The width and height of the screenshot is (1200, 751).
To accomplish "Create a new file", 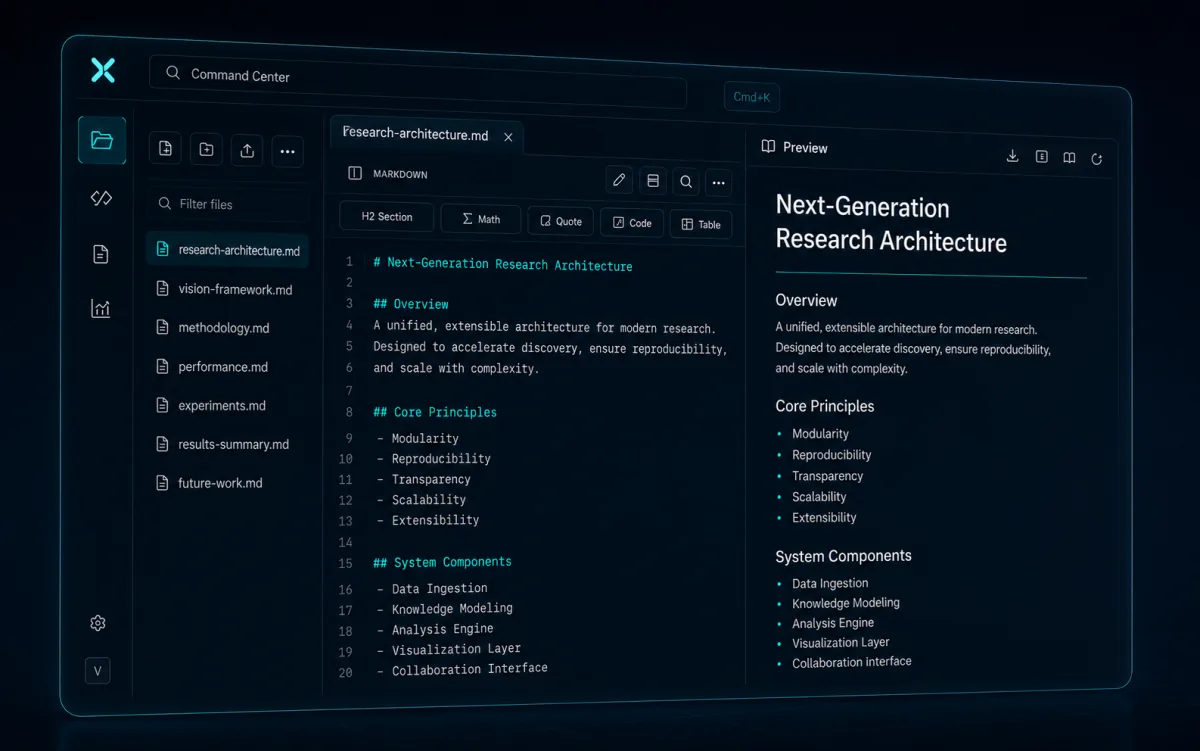I will tap(166, 149).
